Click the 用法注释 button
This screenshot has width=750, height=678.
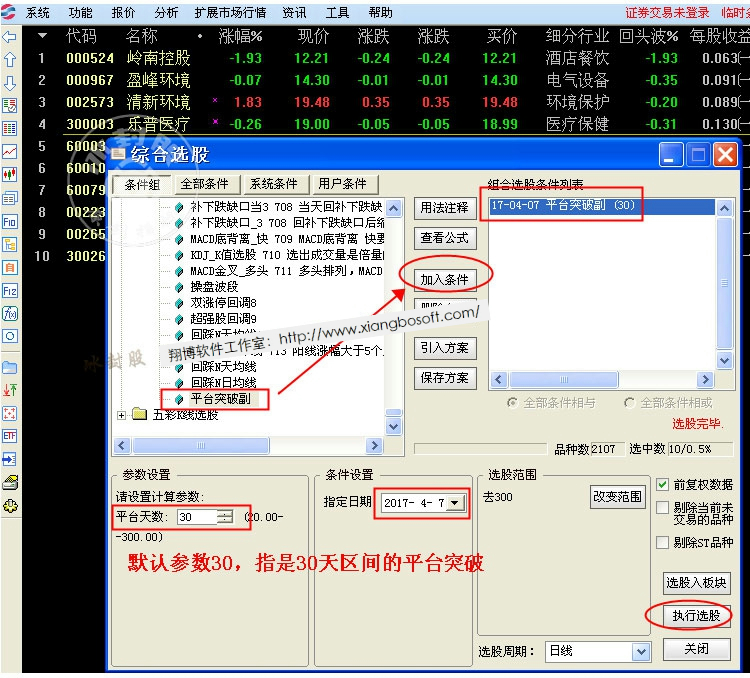[445, 208]
